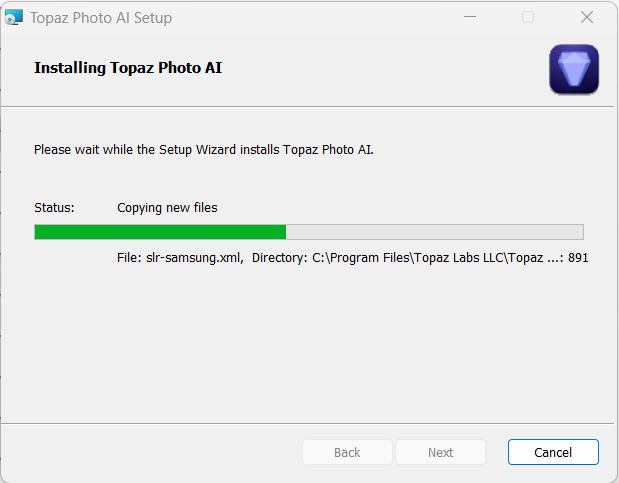Close the setup window with the X
619x483 pixels.
[x=587, y=17]
